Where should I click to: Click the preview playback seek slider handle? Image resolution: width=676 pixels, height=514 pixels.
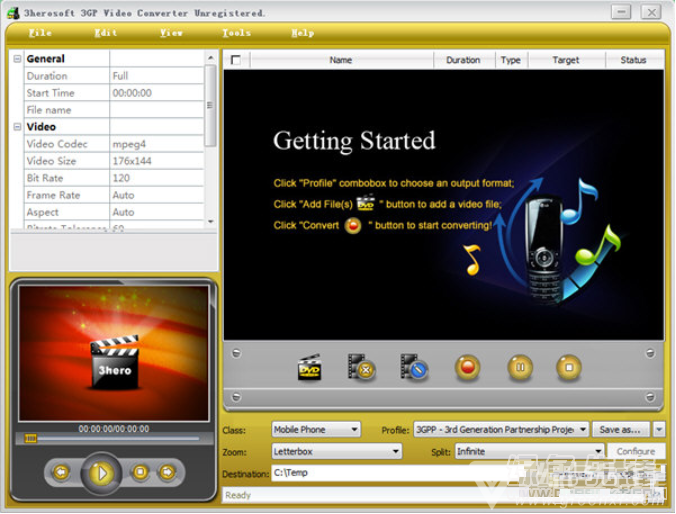[30, 439]
